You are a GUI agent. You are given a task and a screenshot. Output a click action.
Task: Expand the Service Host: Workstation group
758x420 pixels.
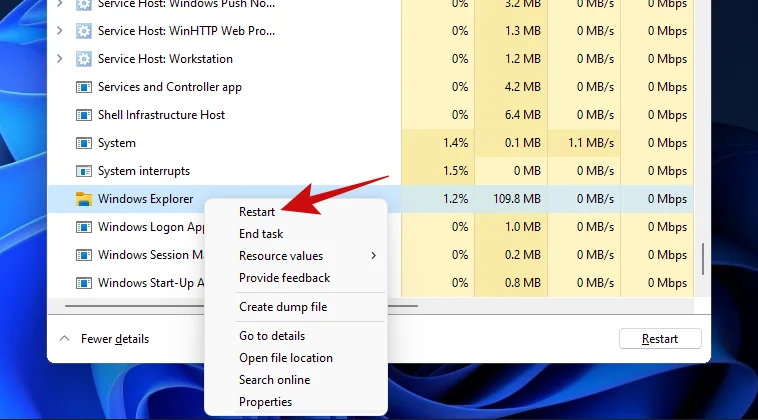coord(59,59)
